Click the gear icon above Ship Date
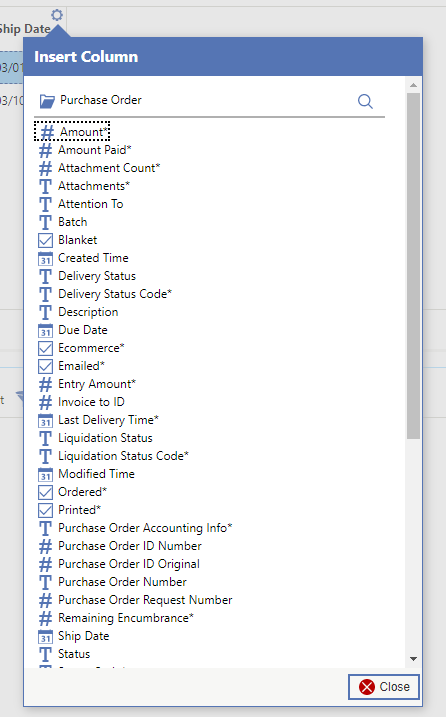446x717 pixels. coord(56,15)
